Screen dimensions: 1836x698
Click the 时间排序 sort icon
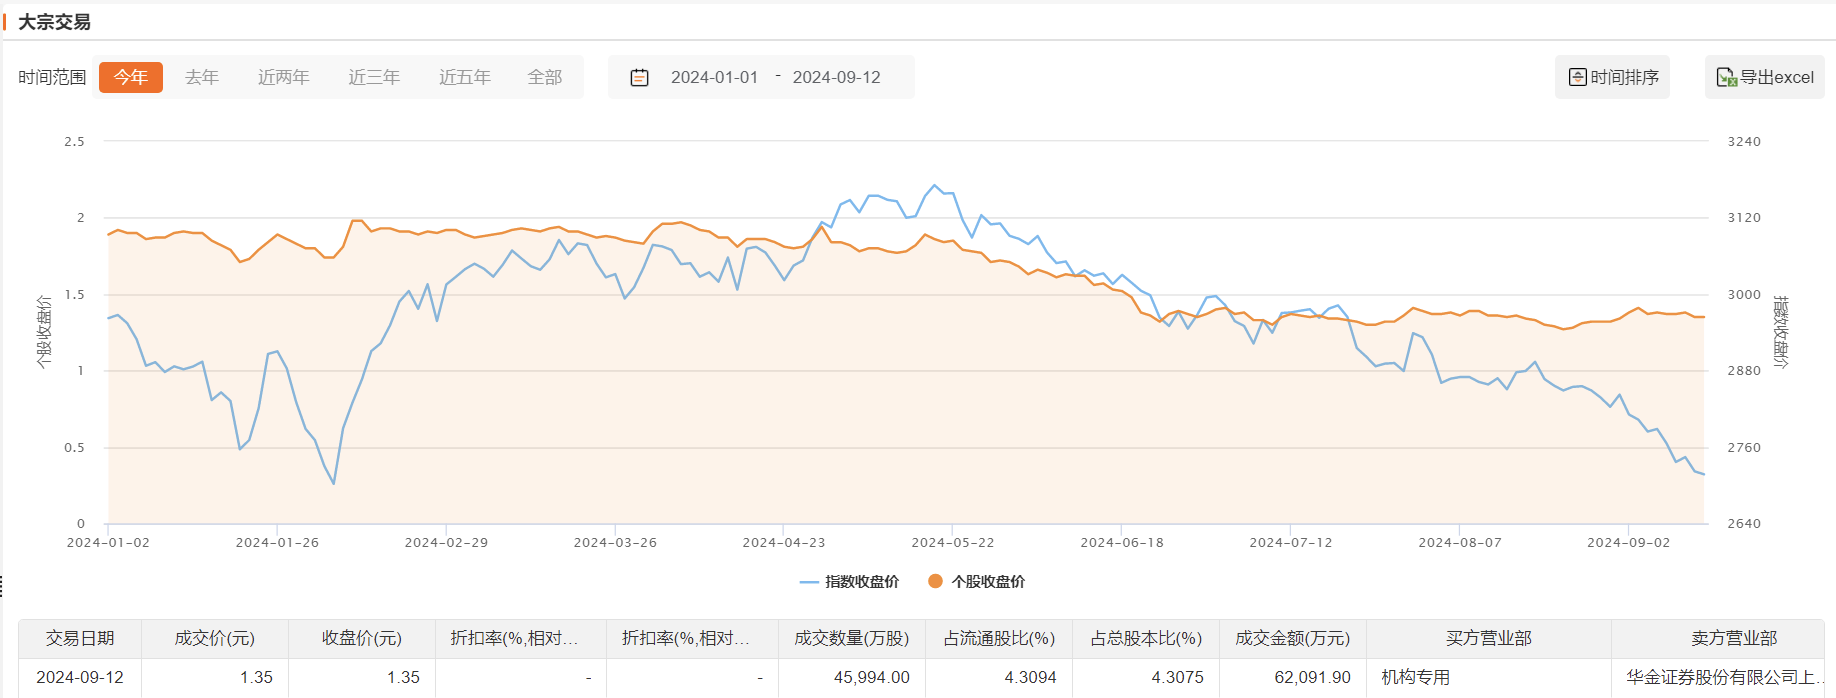click(x=1577, y=77)
